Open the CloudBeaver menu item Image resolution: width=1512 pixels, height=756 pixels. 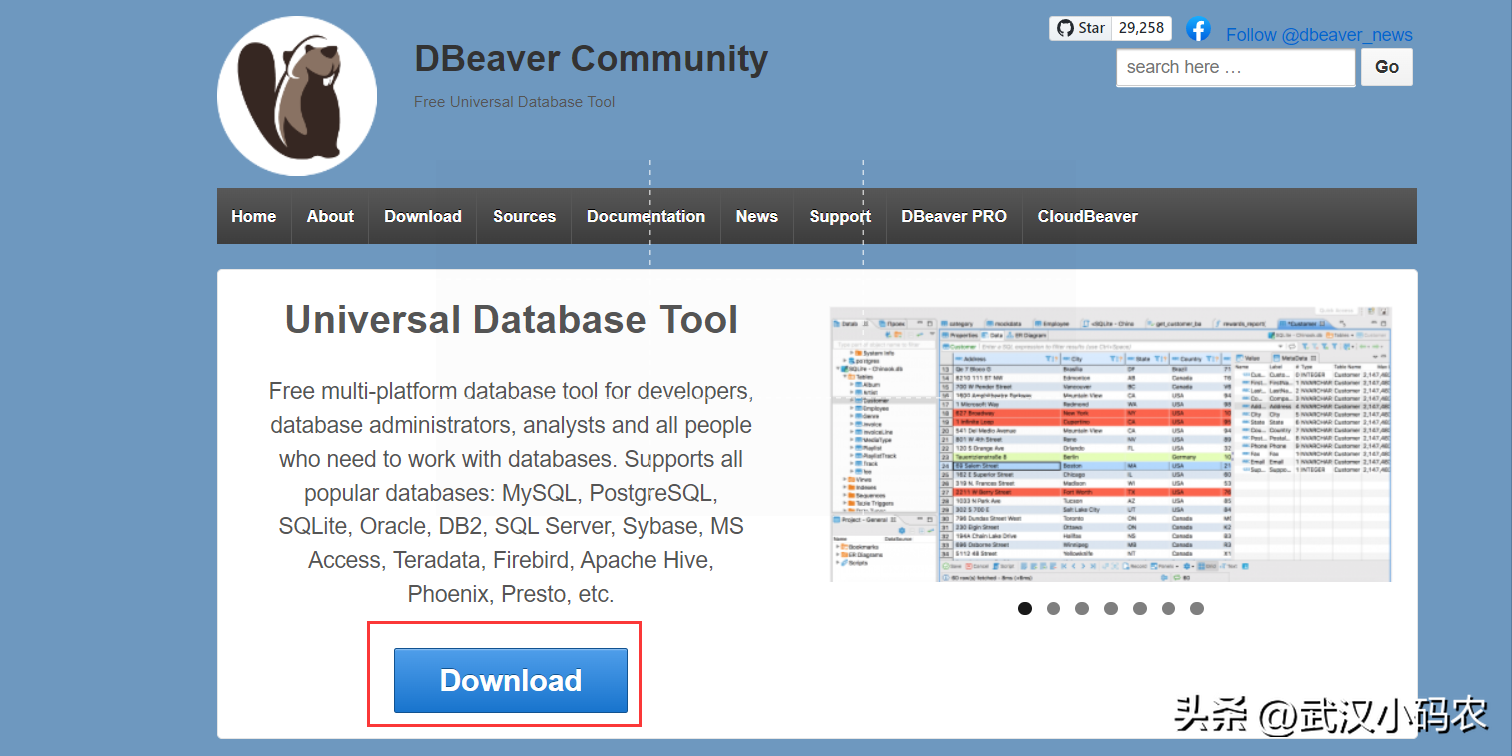pyautogui.click(x=1087, y=216)
